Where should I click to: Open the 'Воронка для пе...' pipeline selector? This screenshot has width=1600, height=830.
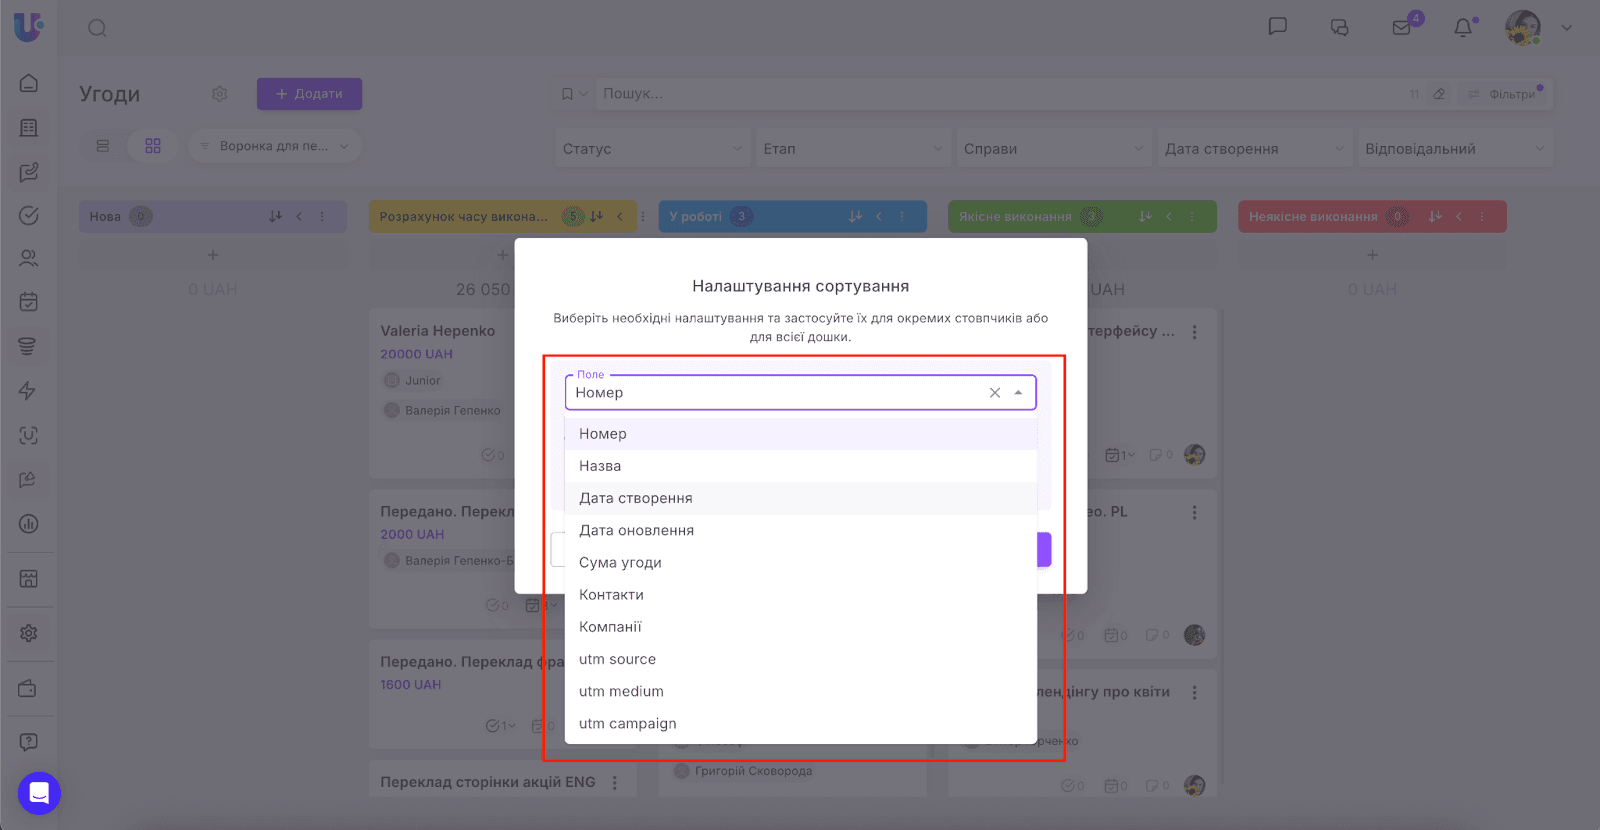pyautogui.click(x=274, y=146)
